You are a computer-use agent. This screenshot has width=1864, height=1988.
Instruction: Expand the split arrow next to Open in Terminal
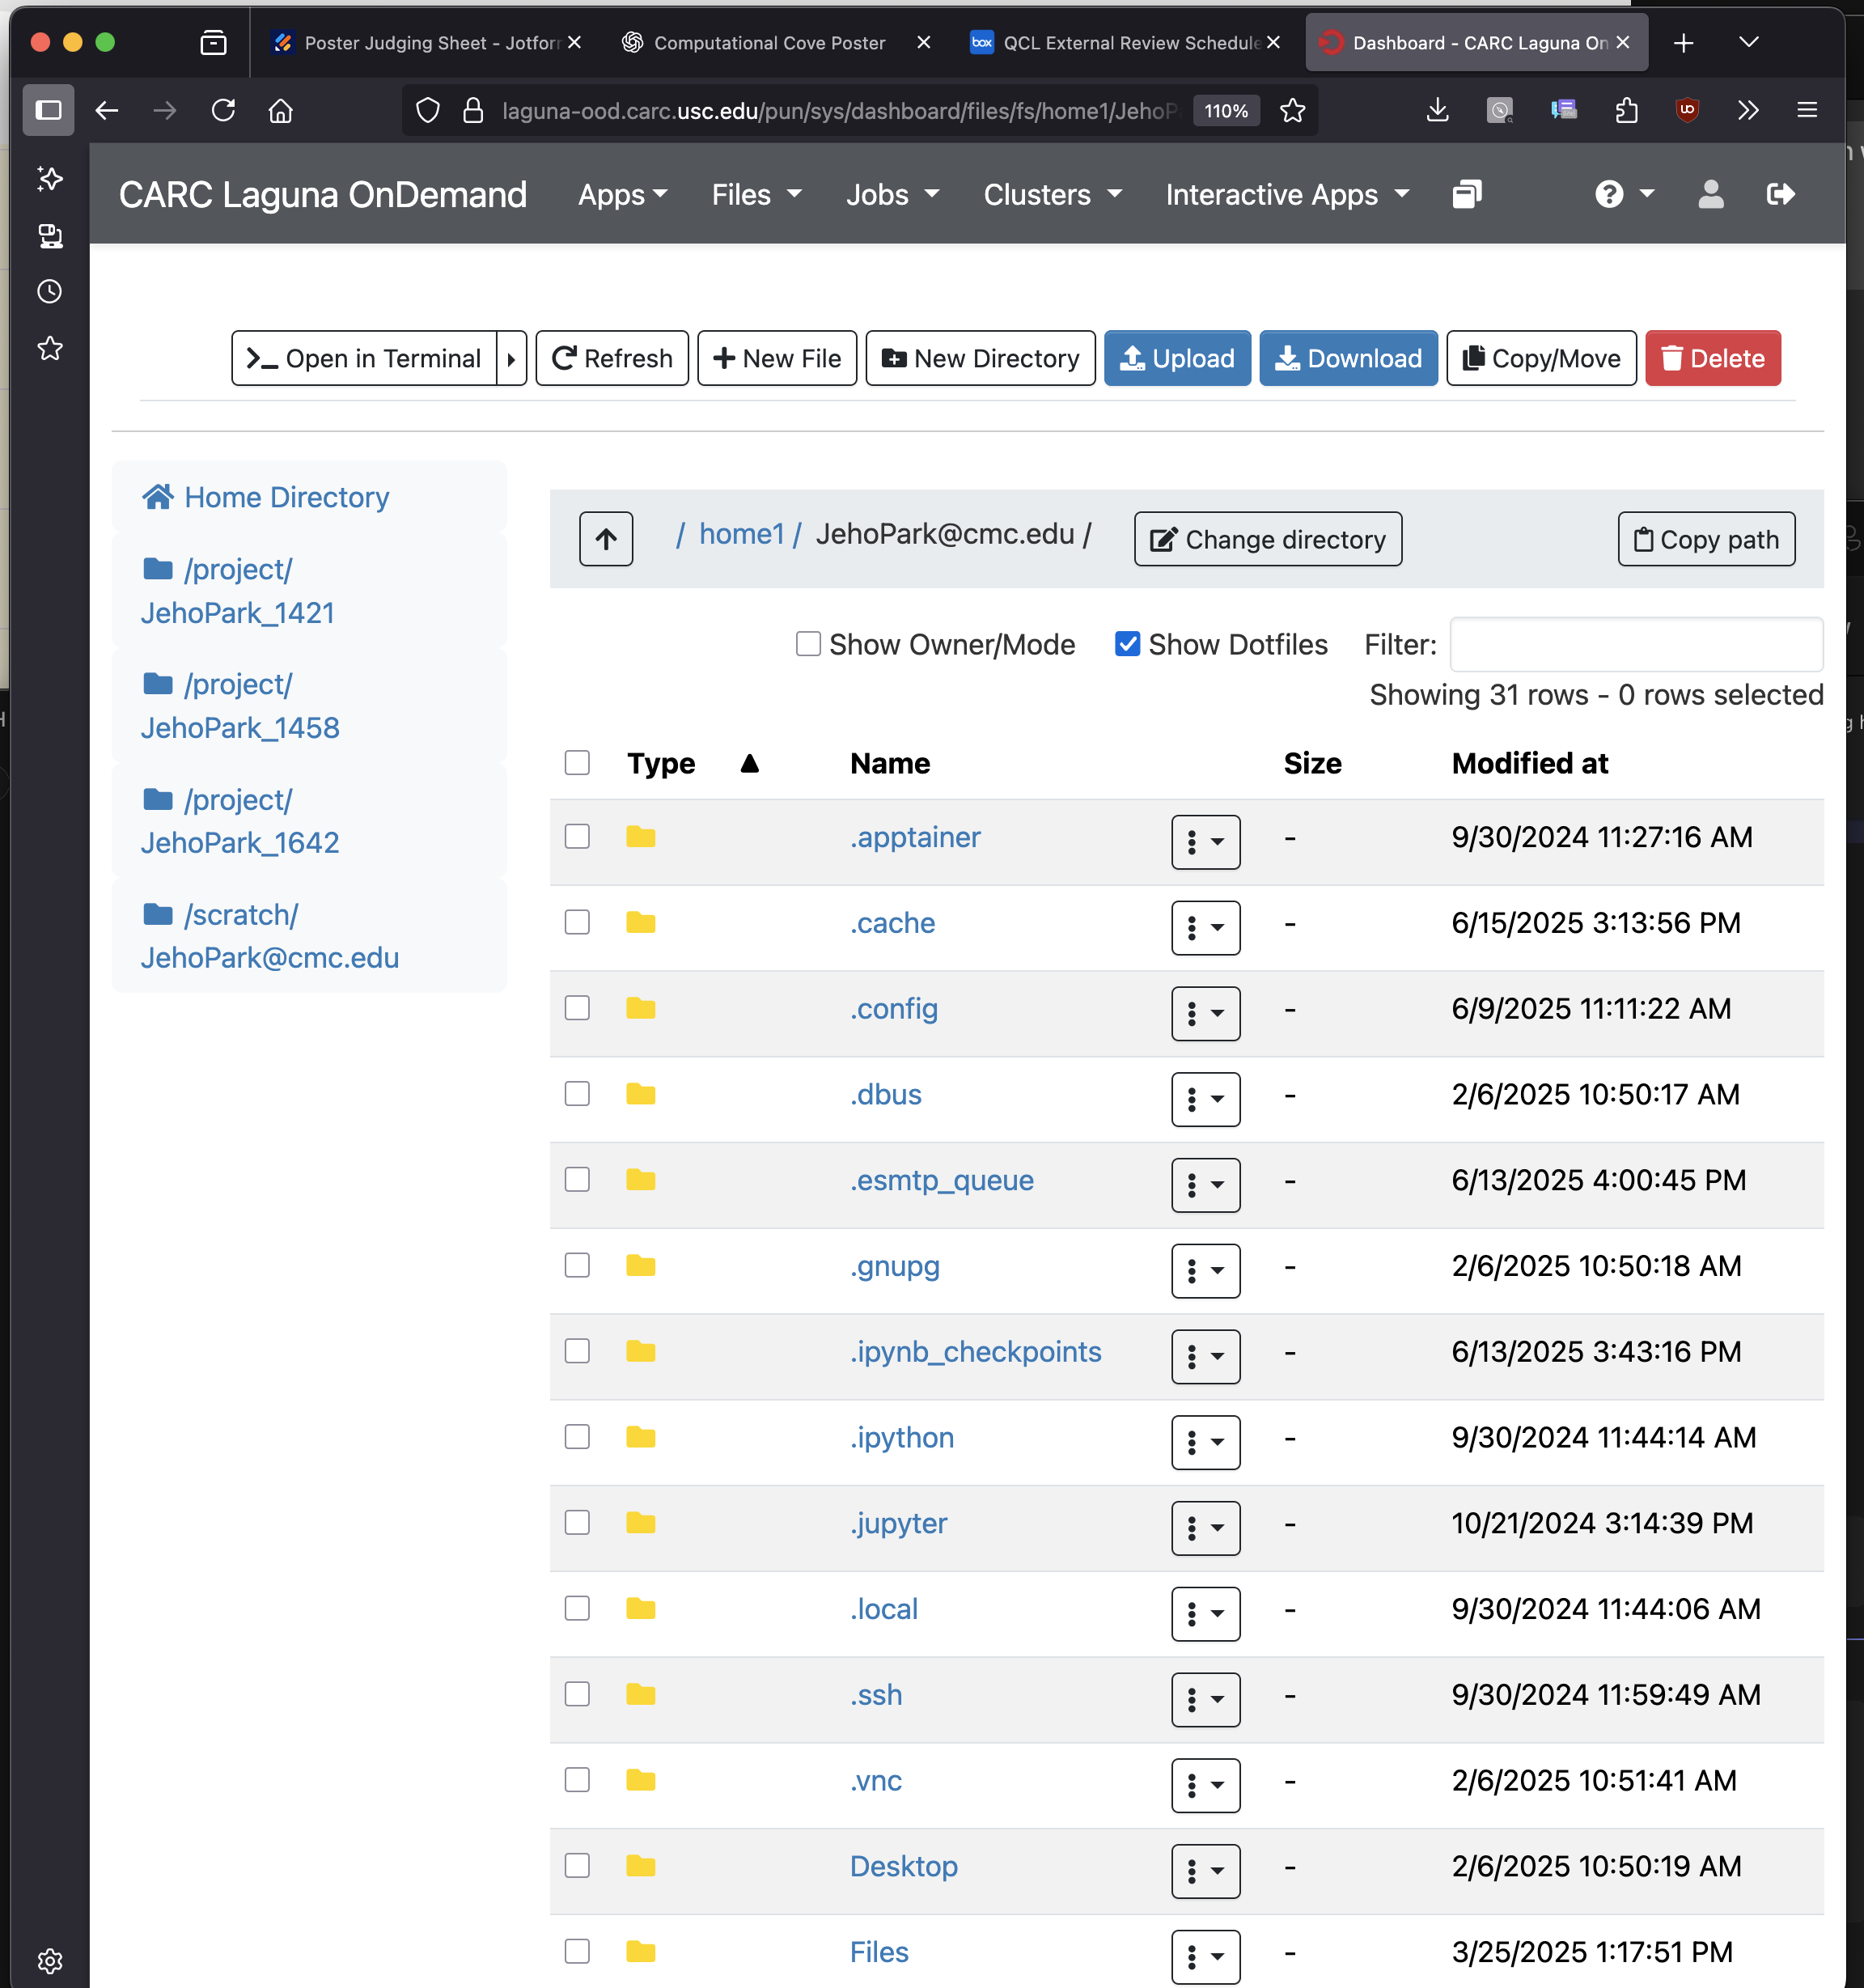point(511,358)
